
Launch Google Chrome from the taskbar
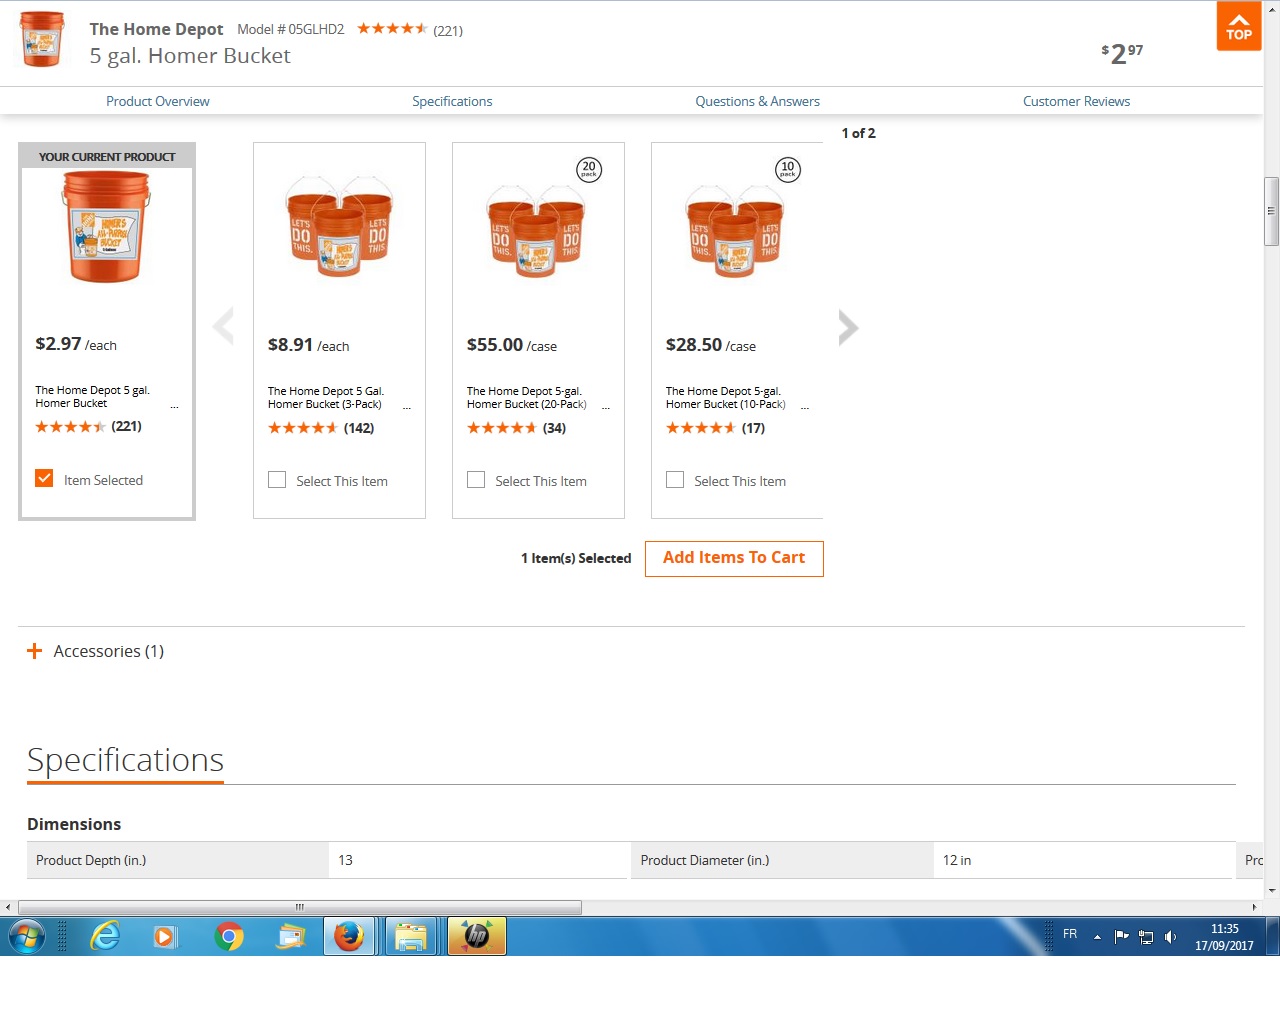[x=229, y=936]
